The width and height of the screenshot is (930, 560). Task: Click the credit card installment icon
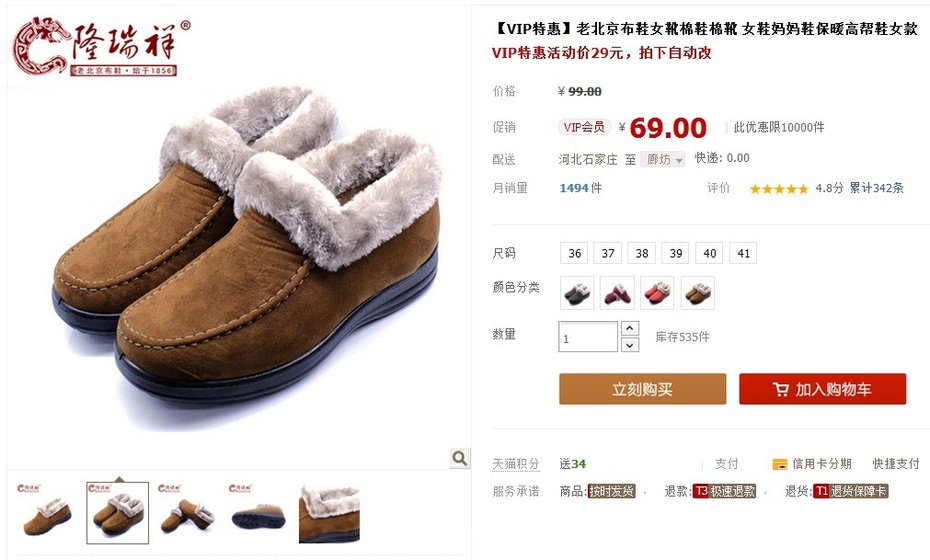(779, 464)
